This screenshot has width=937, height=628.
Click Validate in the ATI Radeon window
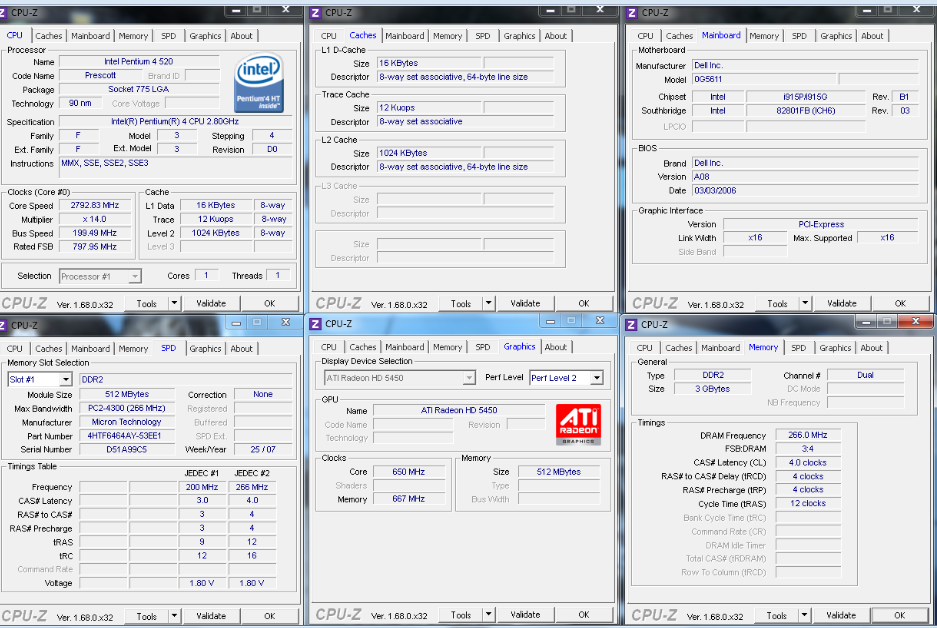click(x=525, y=614)
